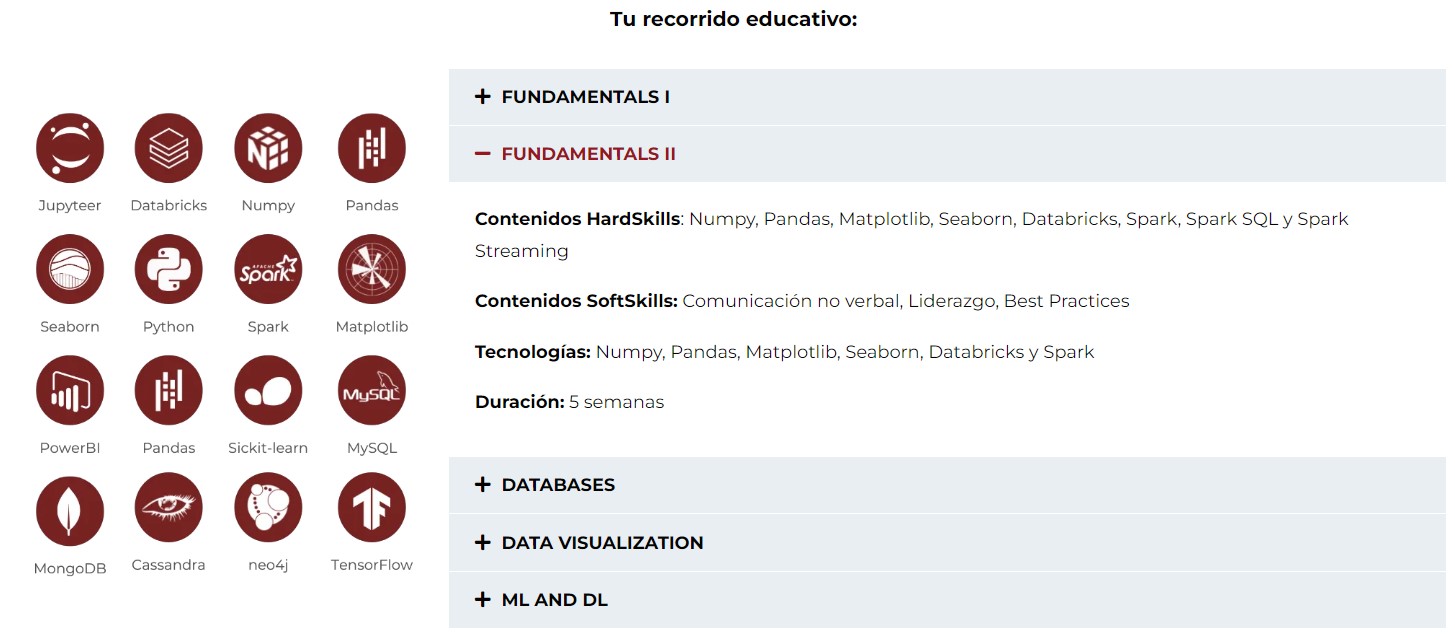Click the Python snake logo
The image size is (1455, 637).
coord(169,269)
